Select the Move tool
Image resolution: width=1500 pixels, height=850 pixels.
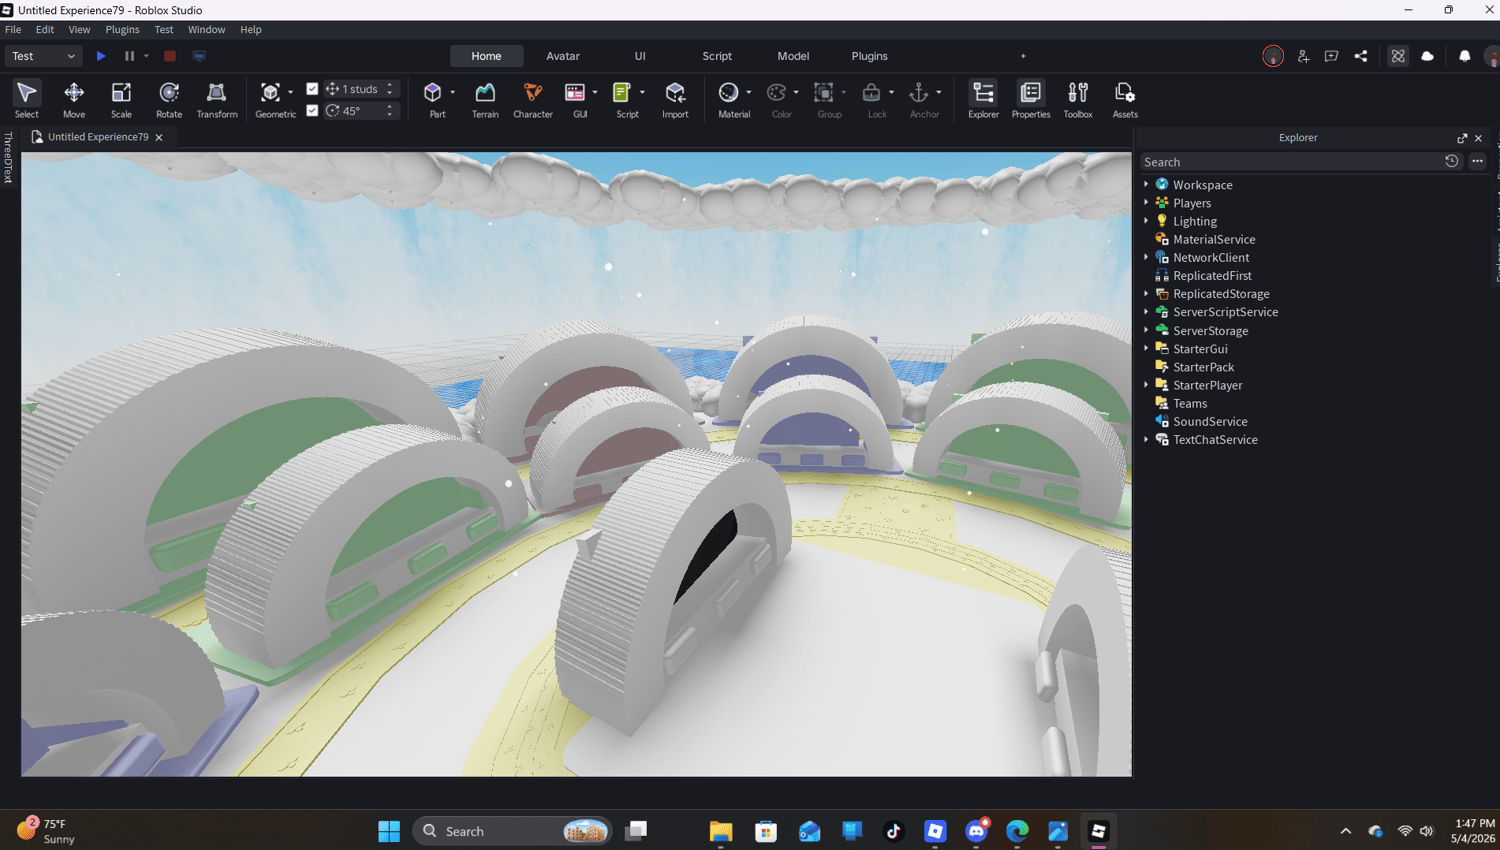[74, 99]
